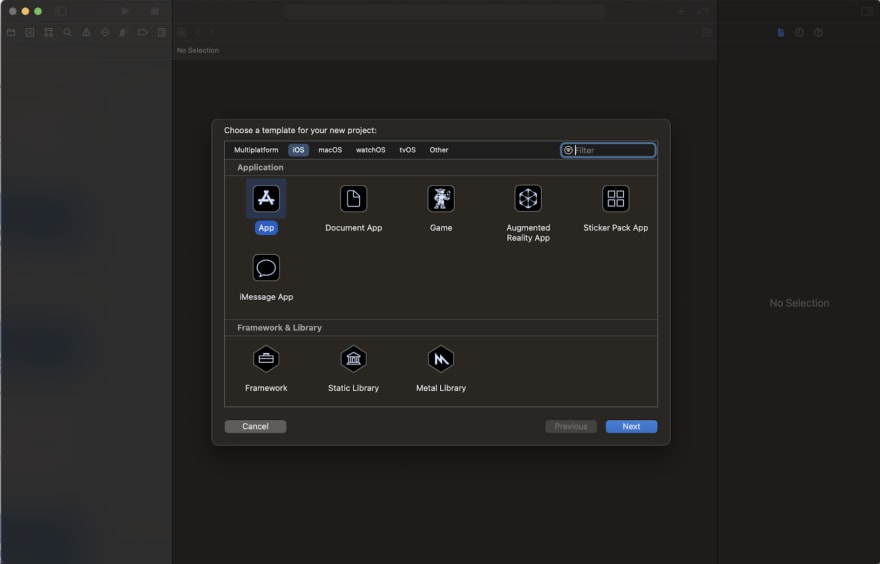The height and width of the screenshot is (564, 880).
Task: Navigate forward in the editor
Action: pos(212,33)
